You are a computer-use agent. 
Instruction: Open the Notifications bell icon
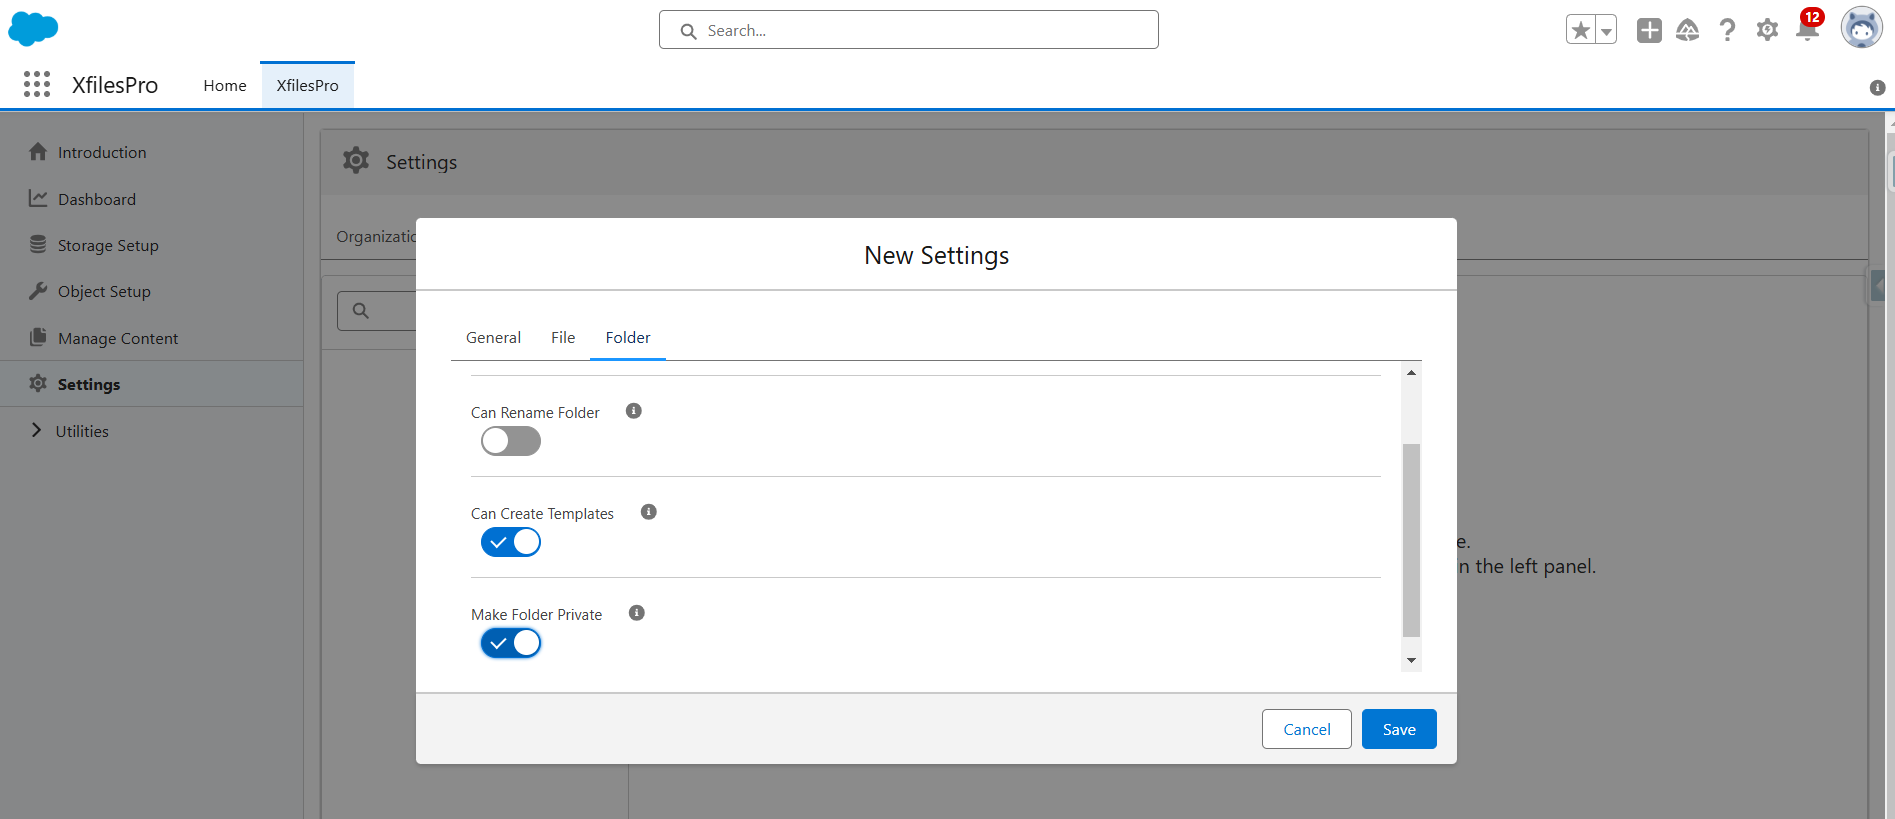(1808, 28)
